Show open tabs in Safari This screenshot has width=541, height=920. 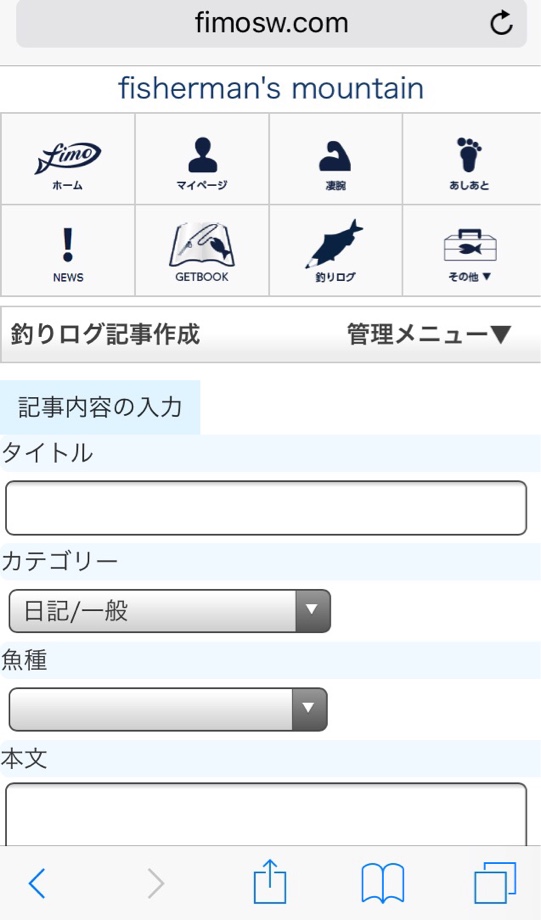[x=495, y=883]
